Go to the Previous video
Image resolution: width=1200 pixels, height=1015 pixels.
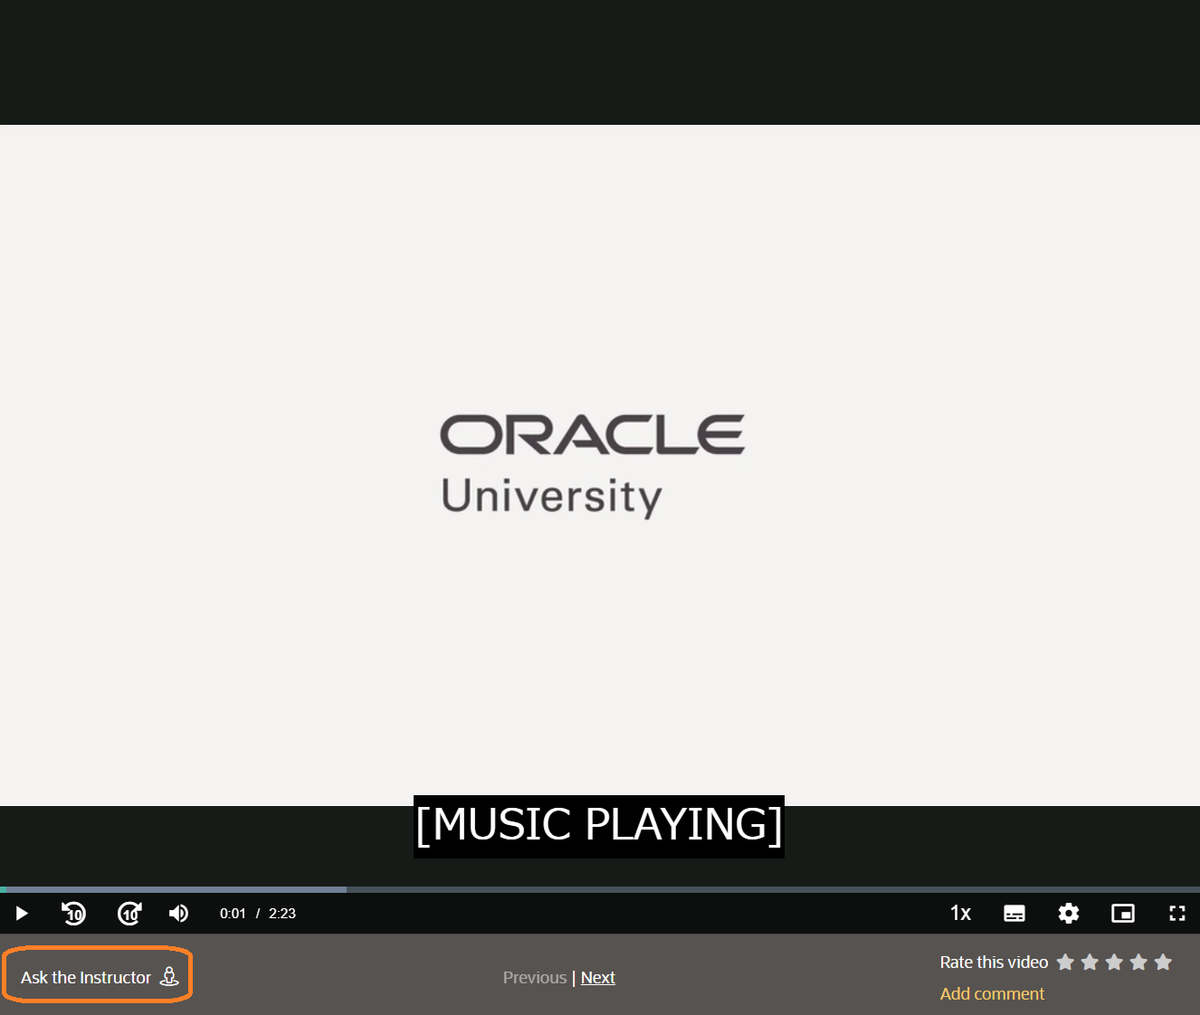(534, 977)
